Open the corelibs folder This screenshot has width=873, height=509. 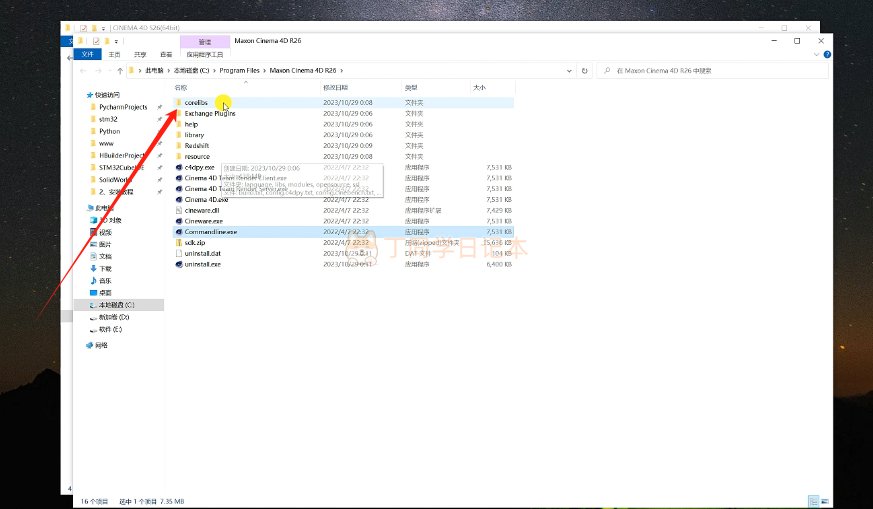click(x=195, y=103)
